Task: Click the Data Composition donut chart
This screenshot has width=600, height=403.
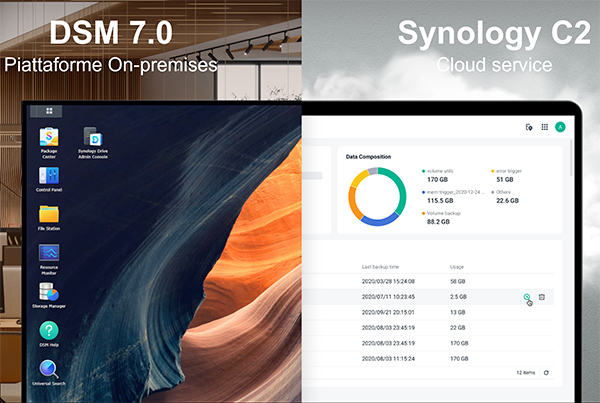Action: coord(377,196)
